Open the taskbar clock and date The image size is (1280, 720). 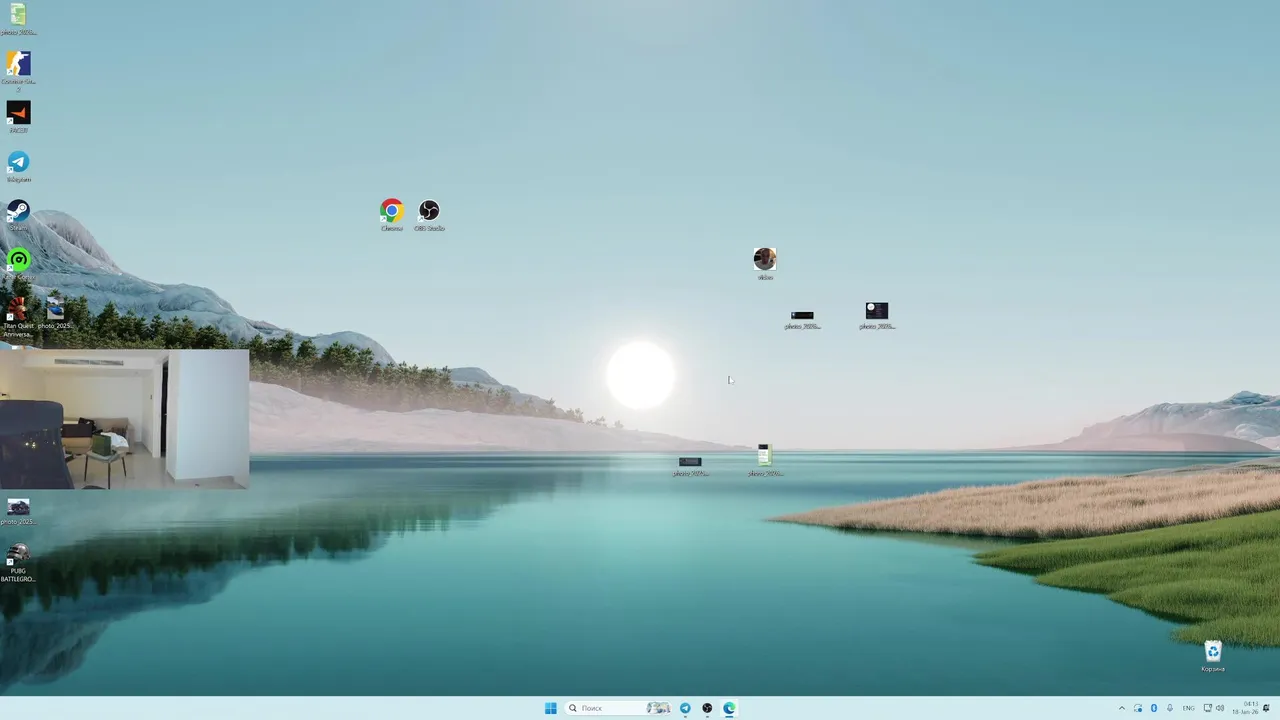[x=1246, y=708]
